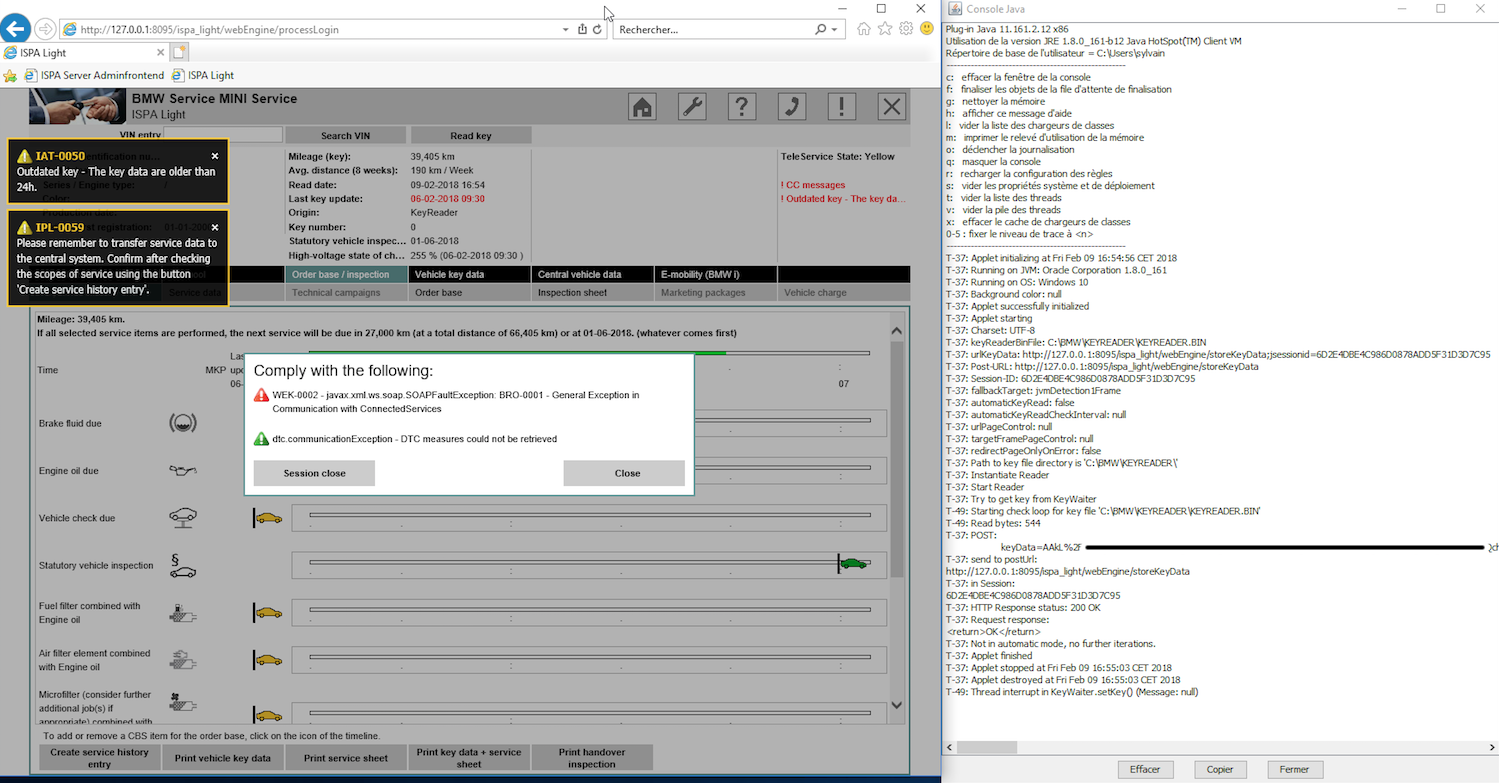Open the Order base sub-tab

[x=469, y=293]
